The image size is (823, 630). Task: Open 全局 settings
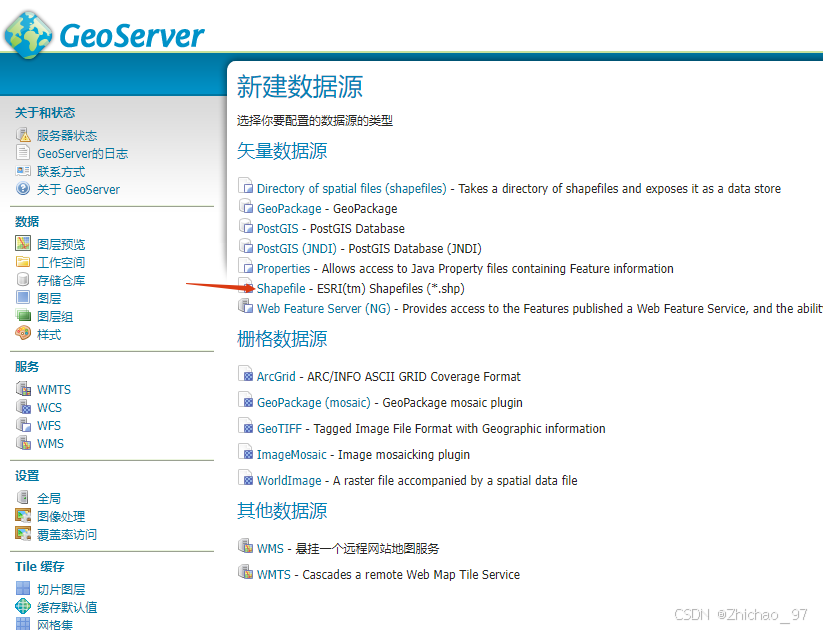click(x=49, y=498)
